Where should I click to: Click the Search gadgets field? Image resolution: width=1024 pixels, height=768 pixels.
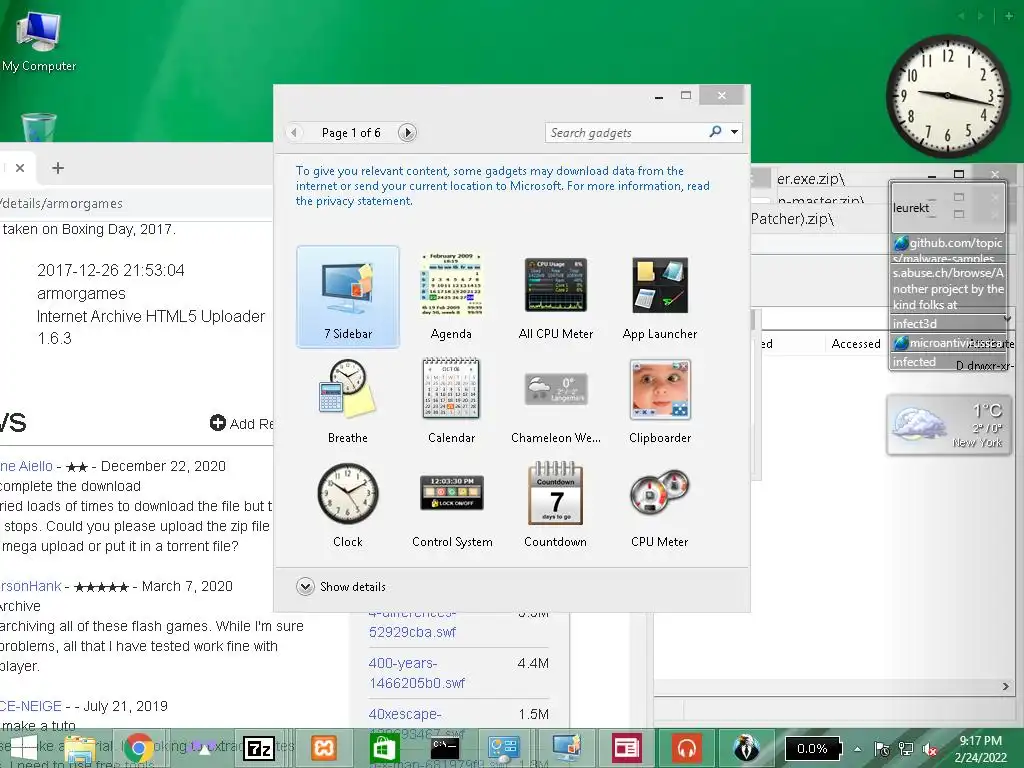pos(627,133)
